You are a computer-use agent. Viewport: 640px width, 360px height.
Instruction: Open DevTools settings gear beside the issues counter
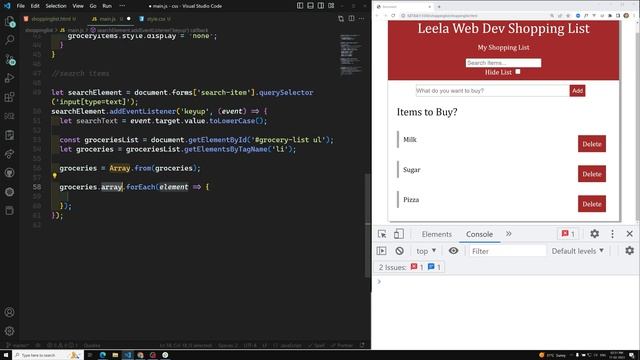click(x=594, y=234)
